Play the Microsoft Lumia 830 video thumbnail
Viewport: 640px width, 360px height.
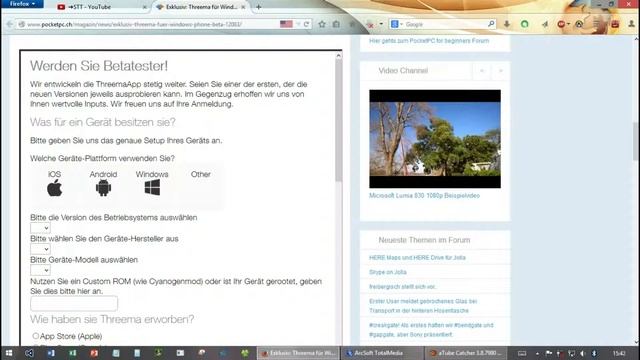435,139
